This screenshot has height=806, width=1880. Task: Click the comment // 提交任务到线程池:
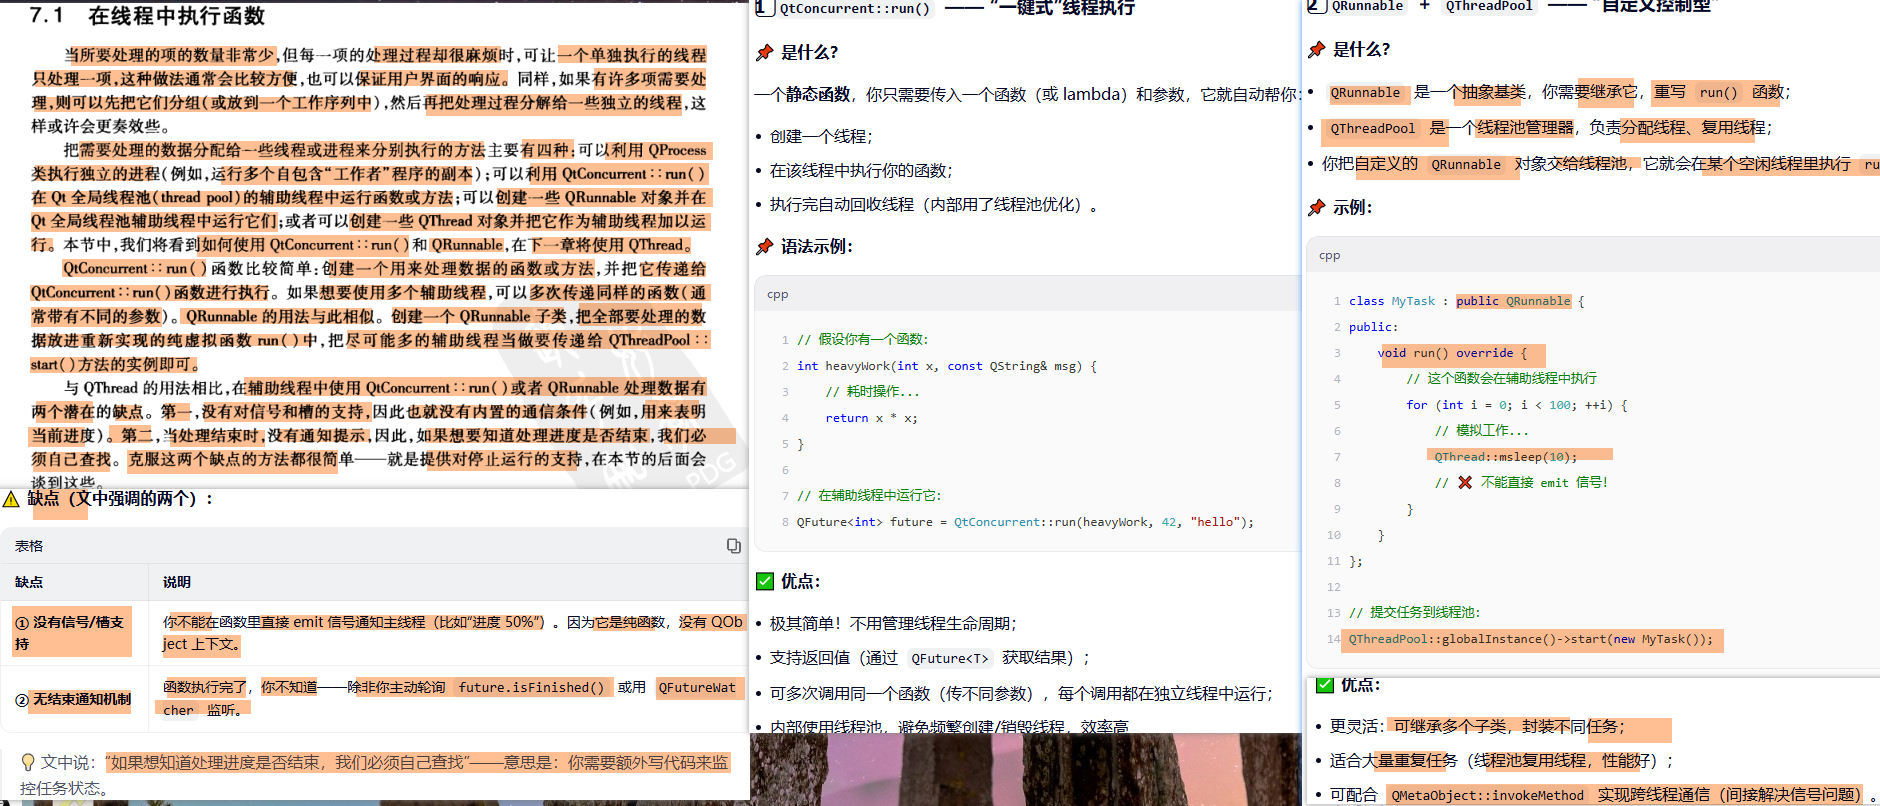tap(1414, 613)
